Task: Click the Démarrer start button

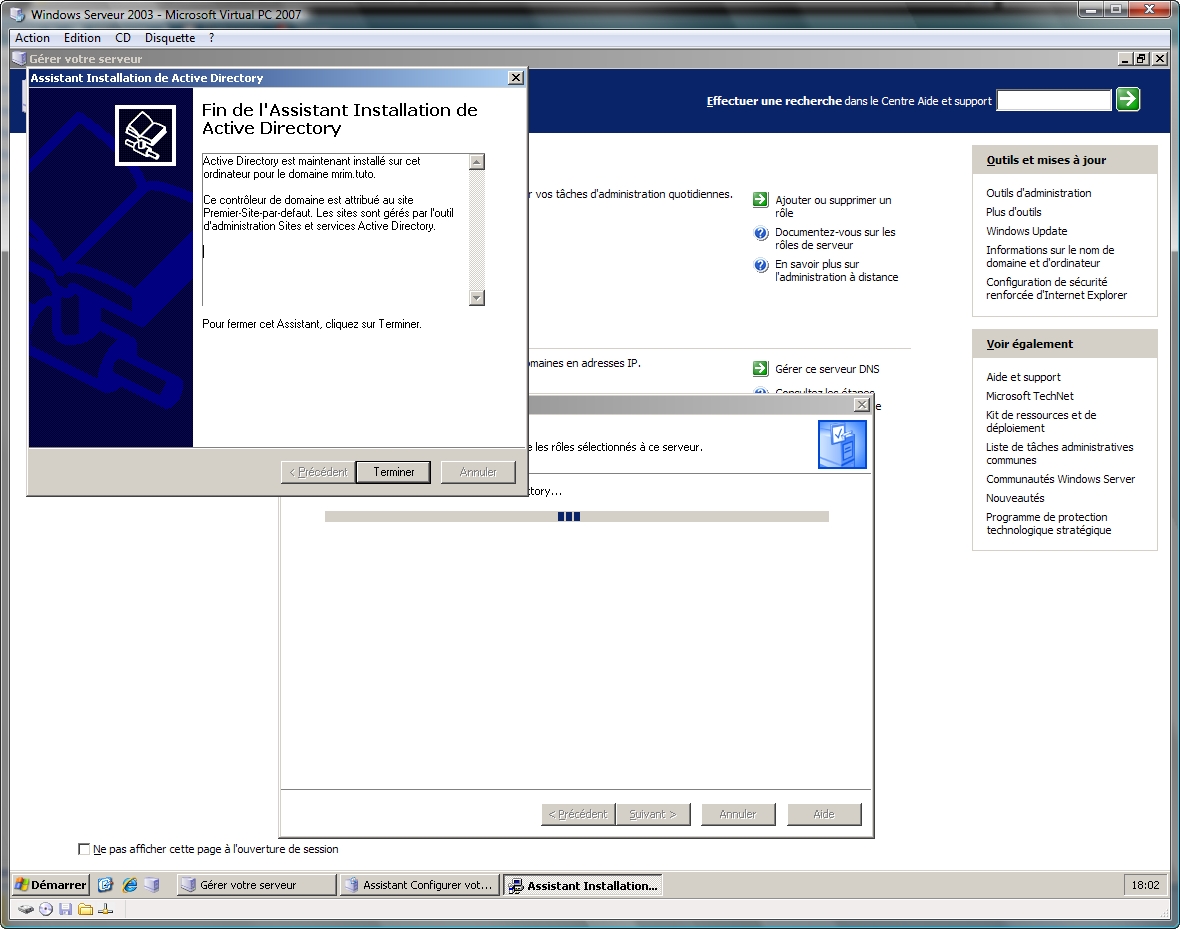Action: tap(51, 885)
